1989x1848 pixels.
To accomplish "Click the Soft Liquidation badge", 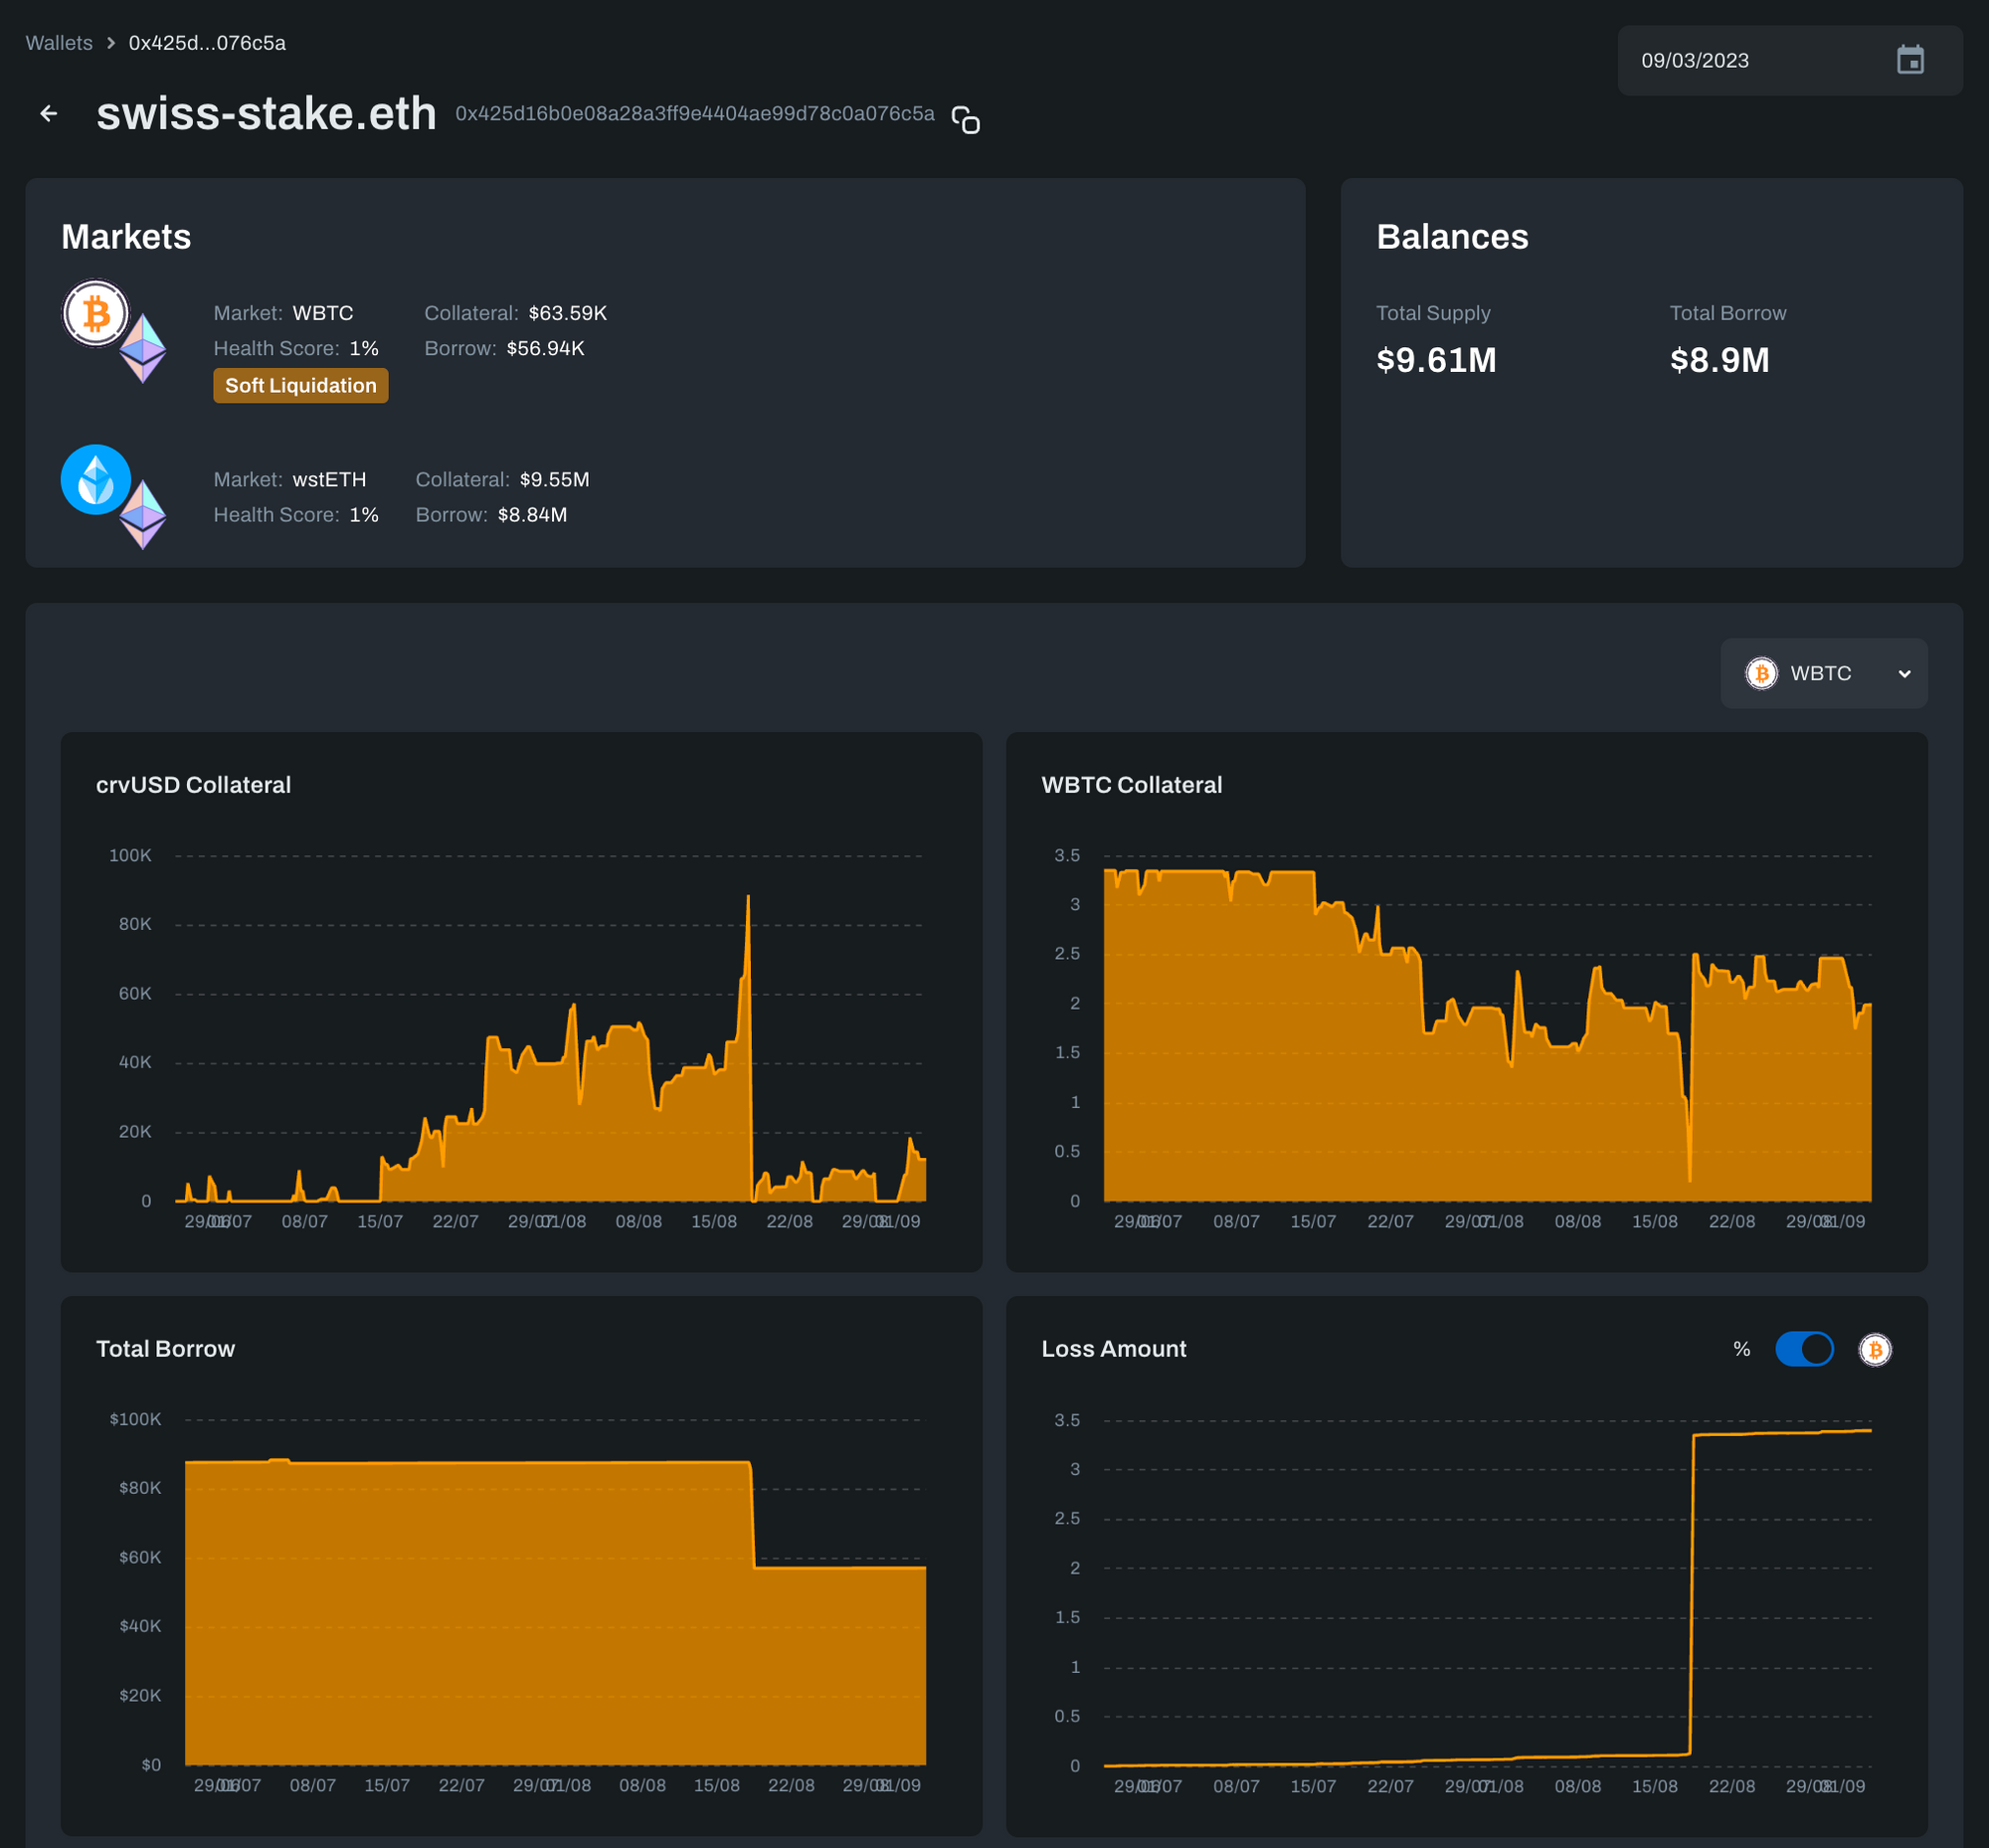I will (x=300, y=386).
